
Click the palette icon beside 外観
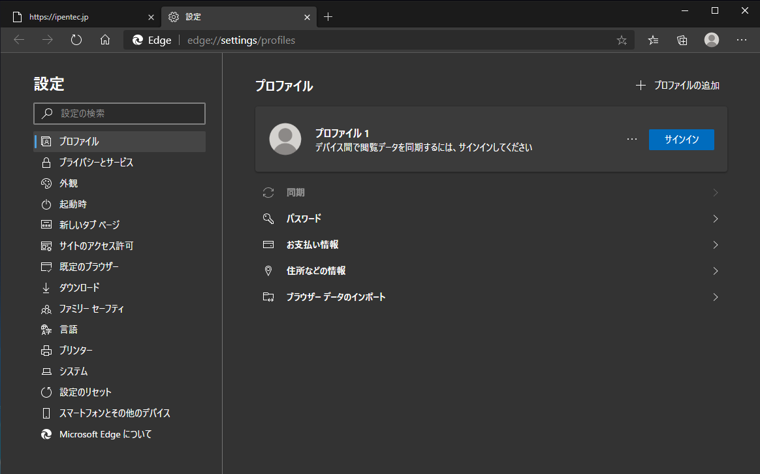tap(46, 183)
